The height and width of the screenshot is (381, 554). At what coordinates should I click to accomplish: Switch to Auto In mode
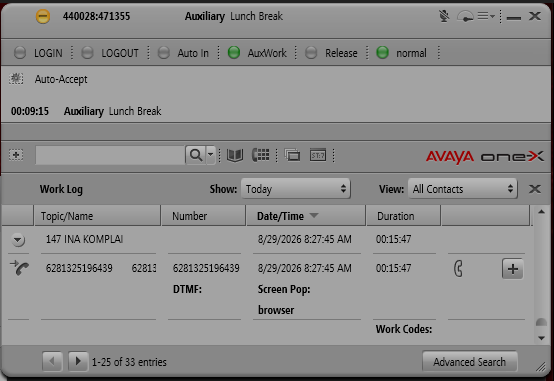(x=183, y=53)
